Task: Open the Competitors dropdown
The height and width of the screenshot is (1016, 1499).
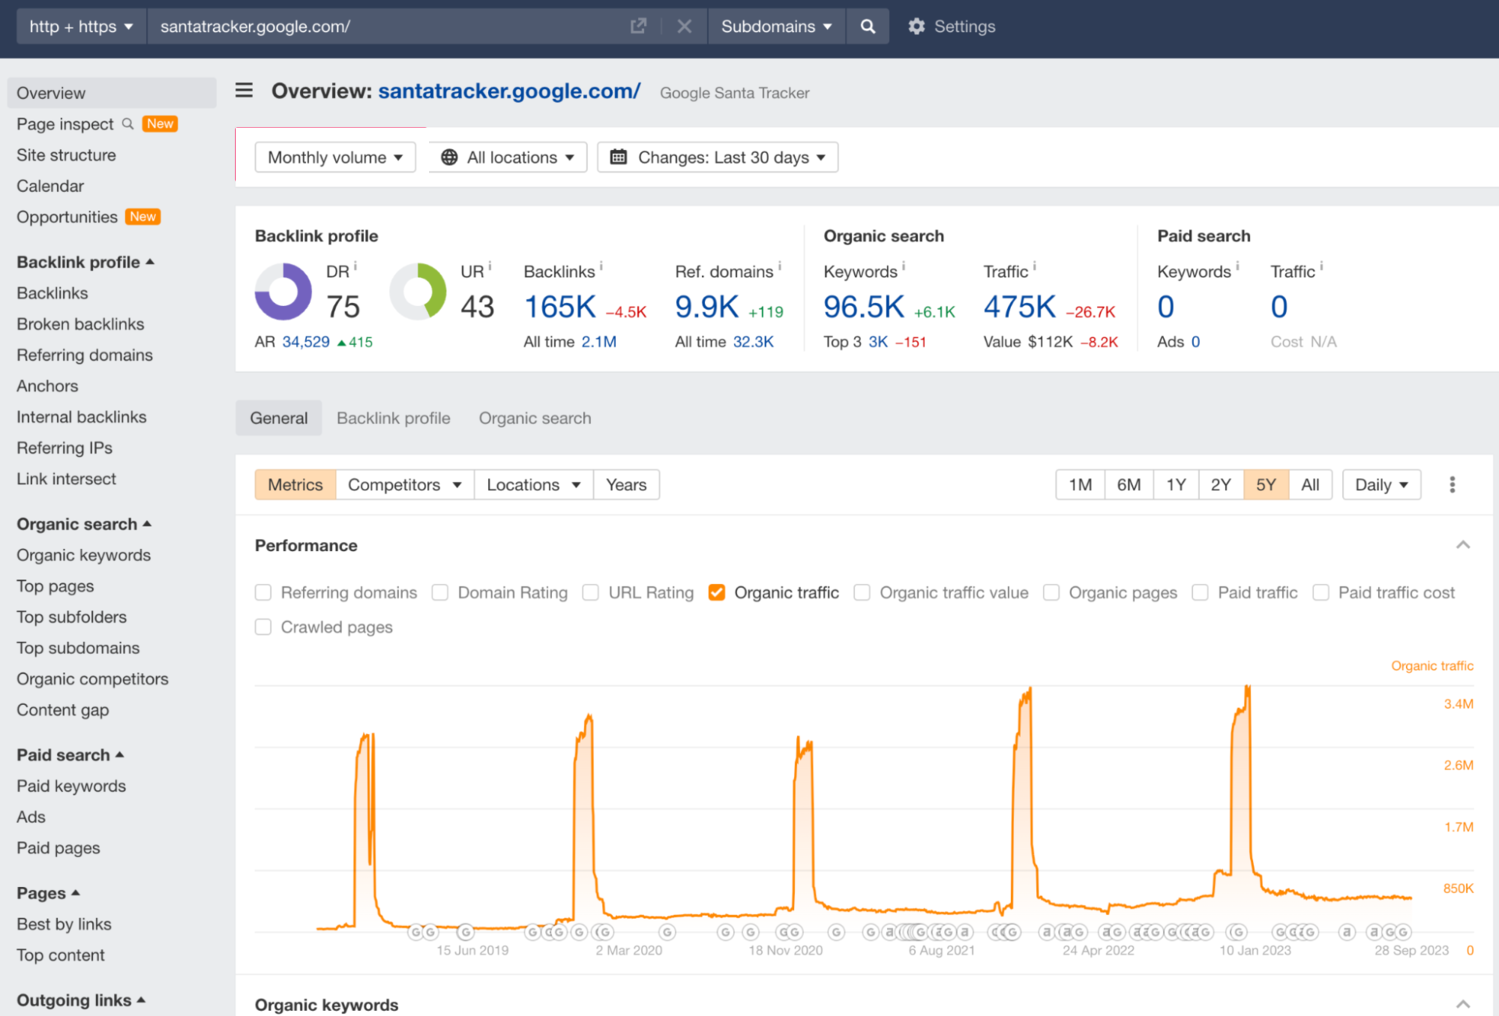Action: tap(405, 485)
